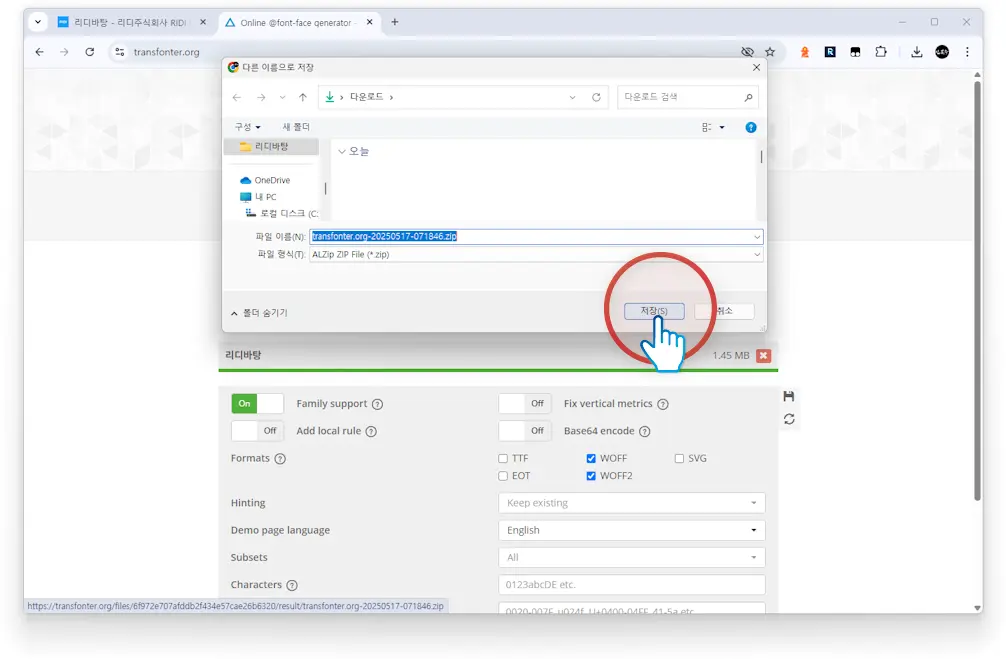Click the 다운로드 breadcrumb in path bar
Viewport: 1006px width, 659px height.
tap(366, 97)
